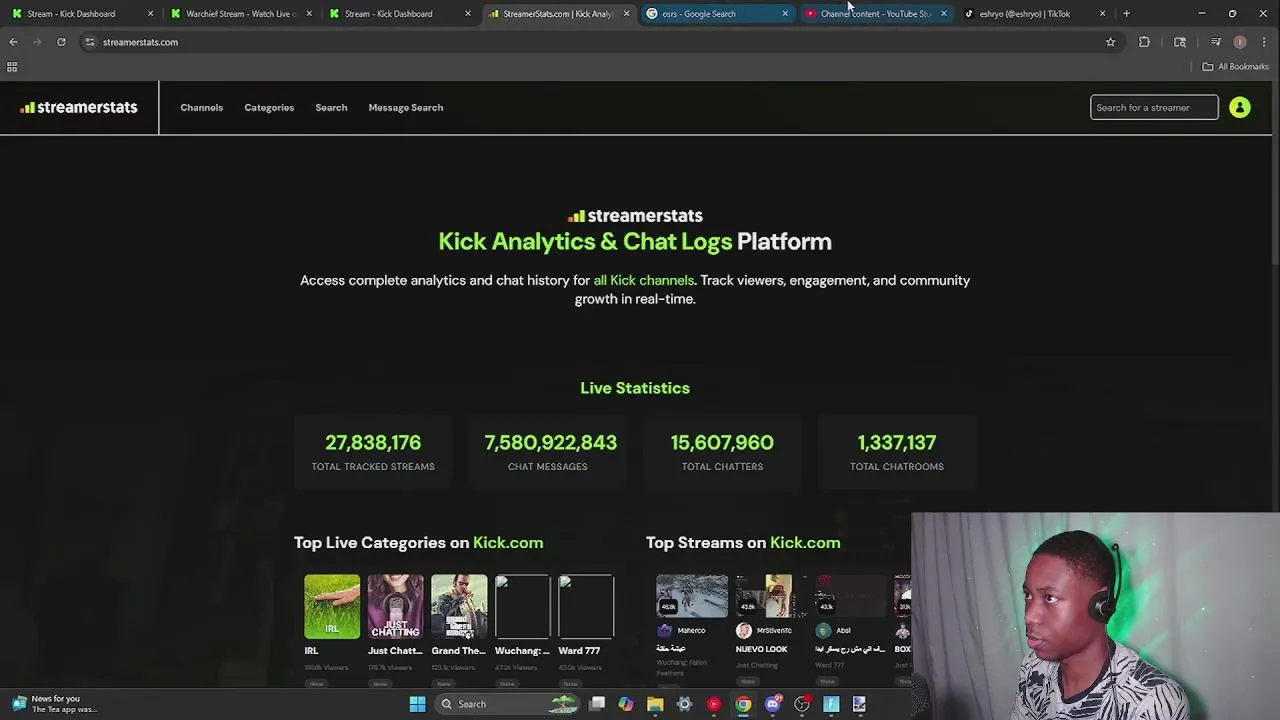Open Task View on the taskbar

[x=597, y=704]
